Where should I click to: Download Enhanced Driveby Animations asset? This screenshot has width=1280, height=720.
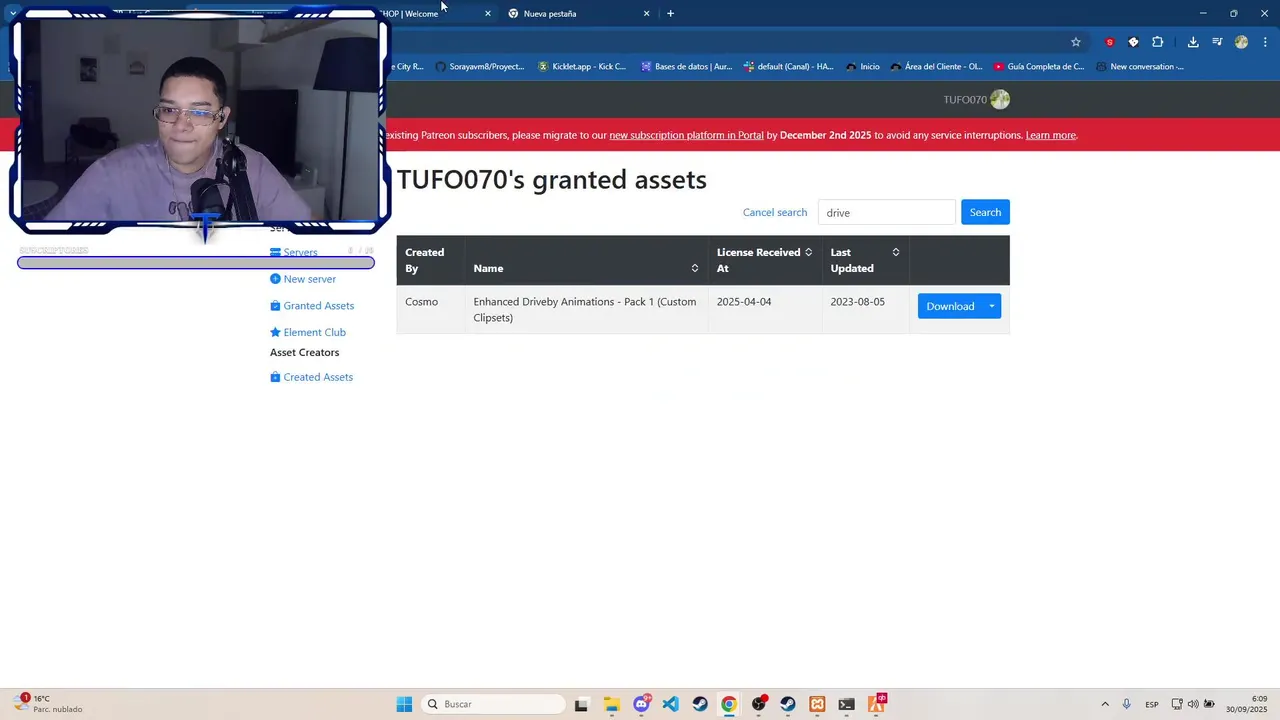[x=950, y=306]
